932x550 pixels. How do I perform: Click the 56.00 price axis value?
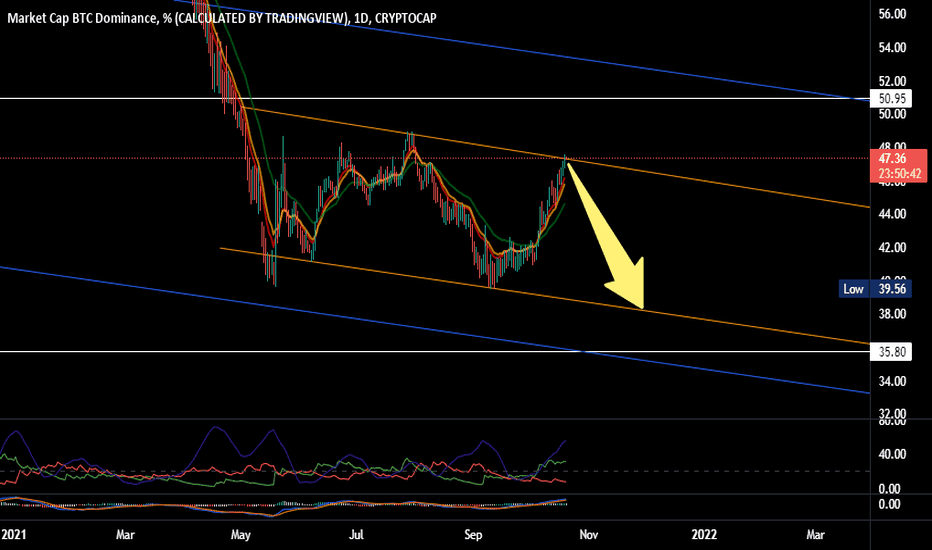tap(892, 14)
